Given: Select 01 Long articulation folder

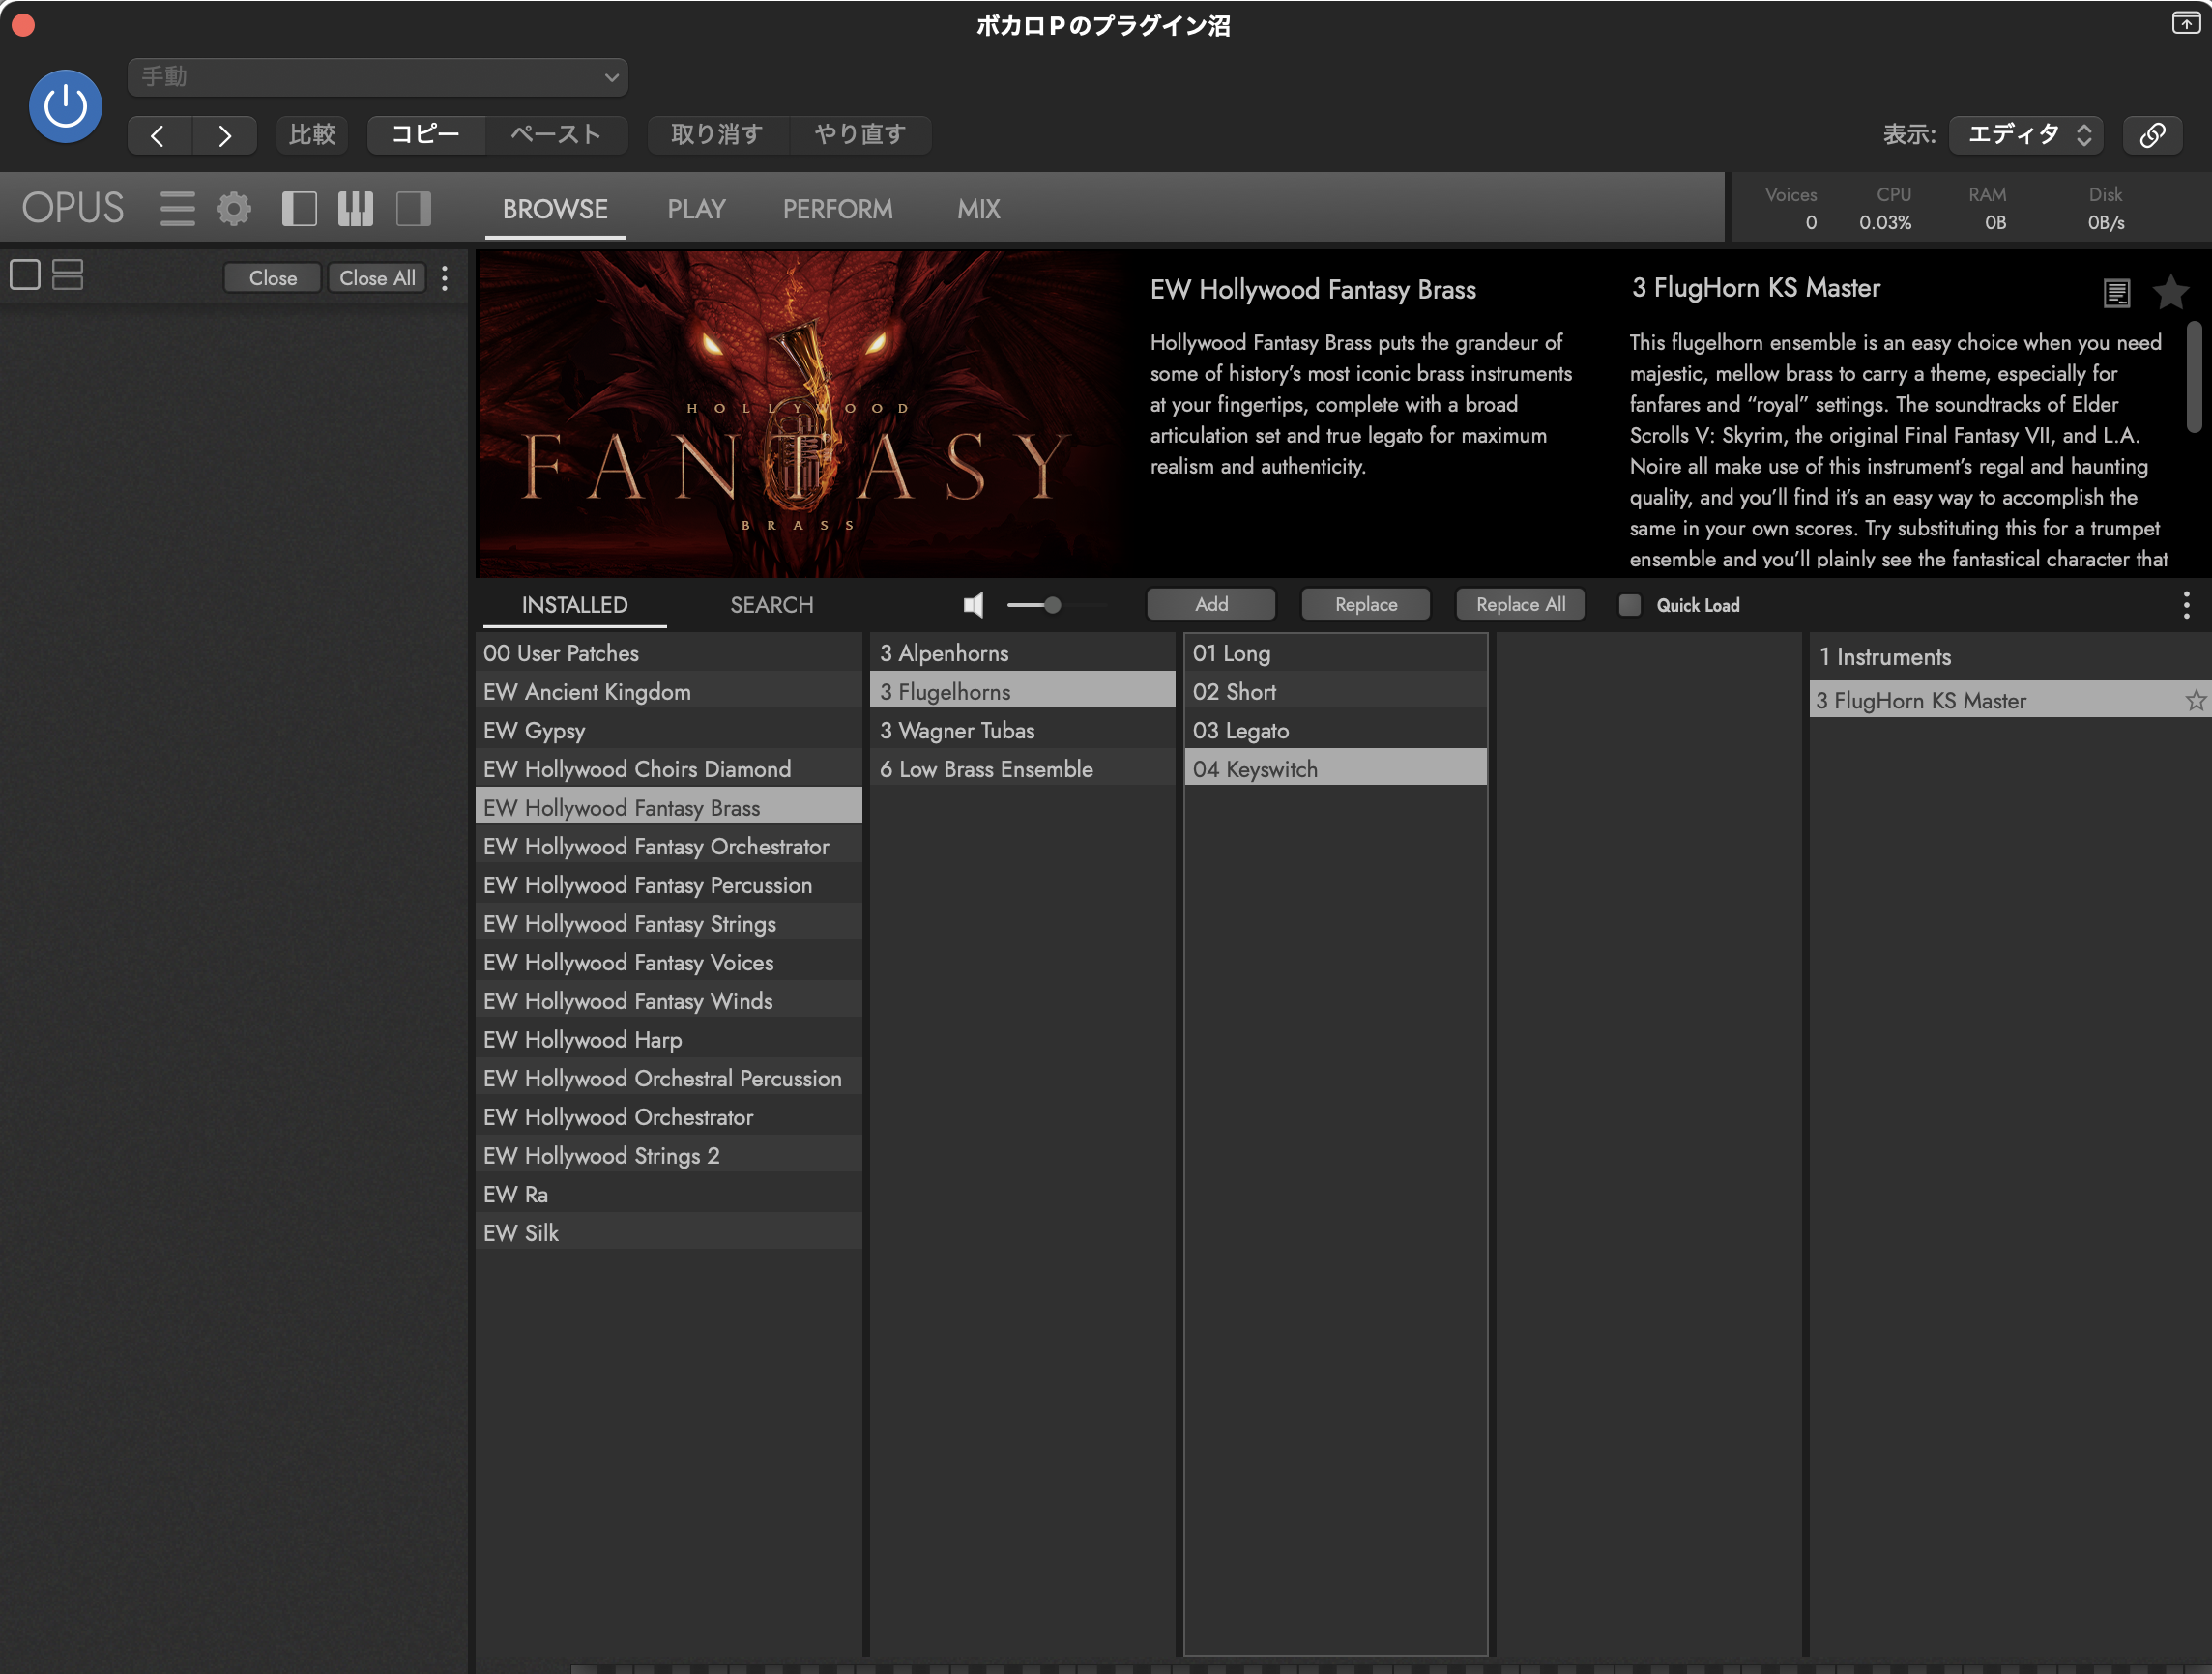Looking at the screenshot, I should pos(1336,653).
